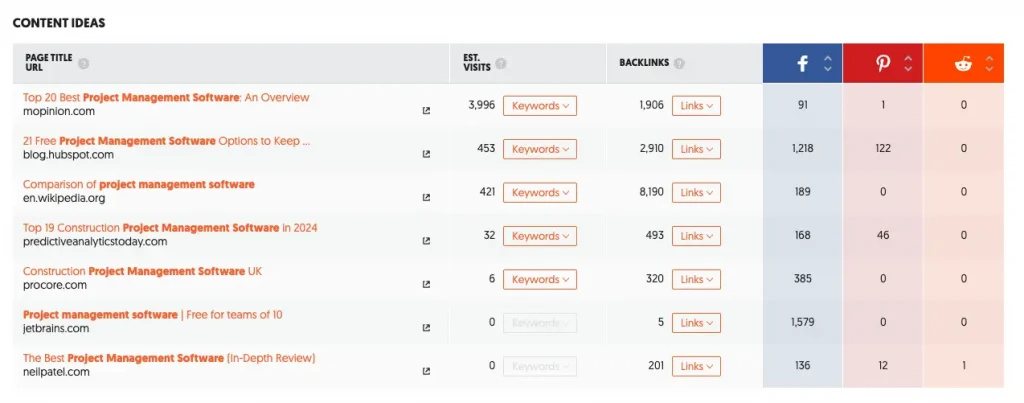Open external link icon for mopinion.com row
Viewport: 1024px width, 403px height.
[426, 111]
